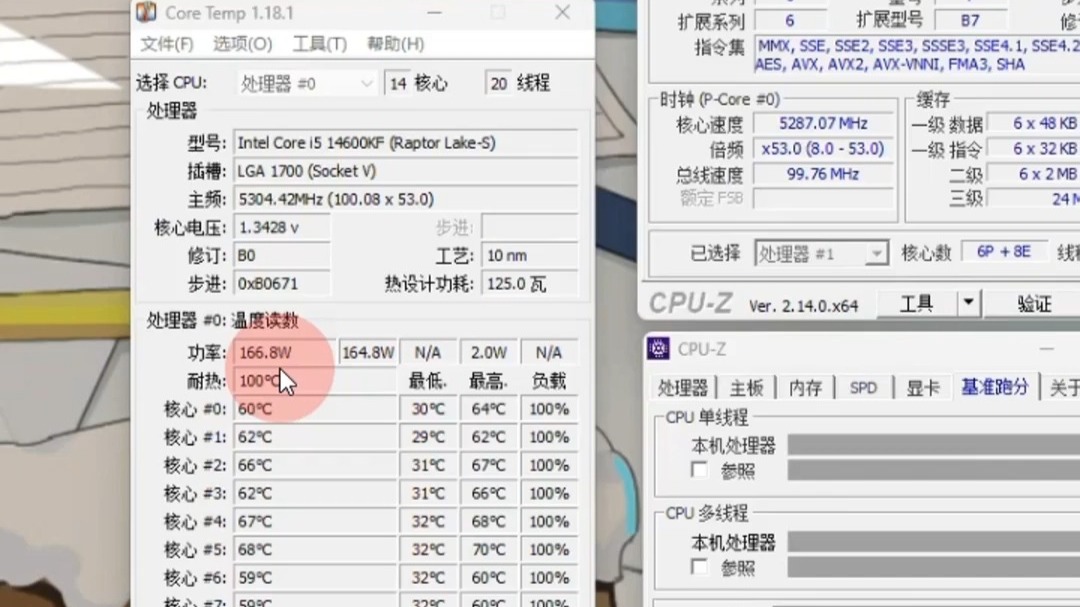1080x607 pixels.
Task: Expand the 工具 dropdown arrow in CPU-Z
Action: click(x=966, y=303)
